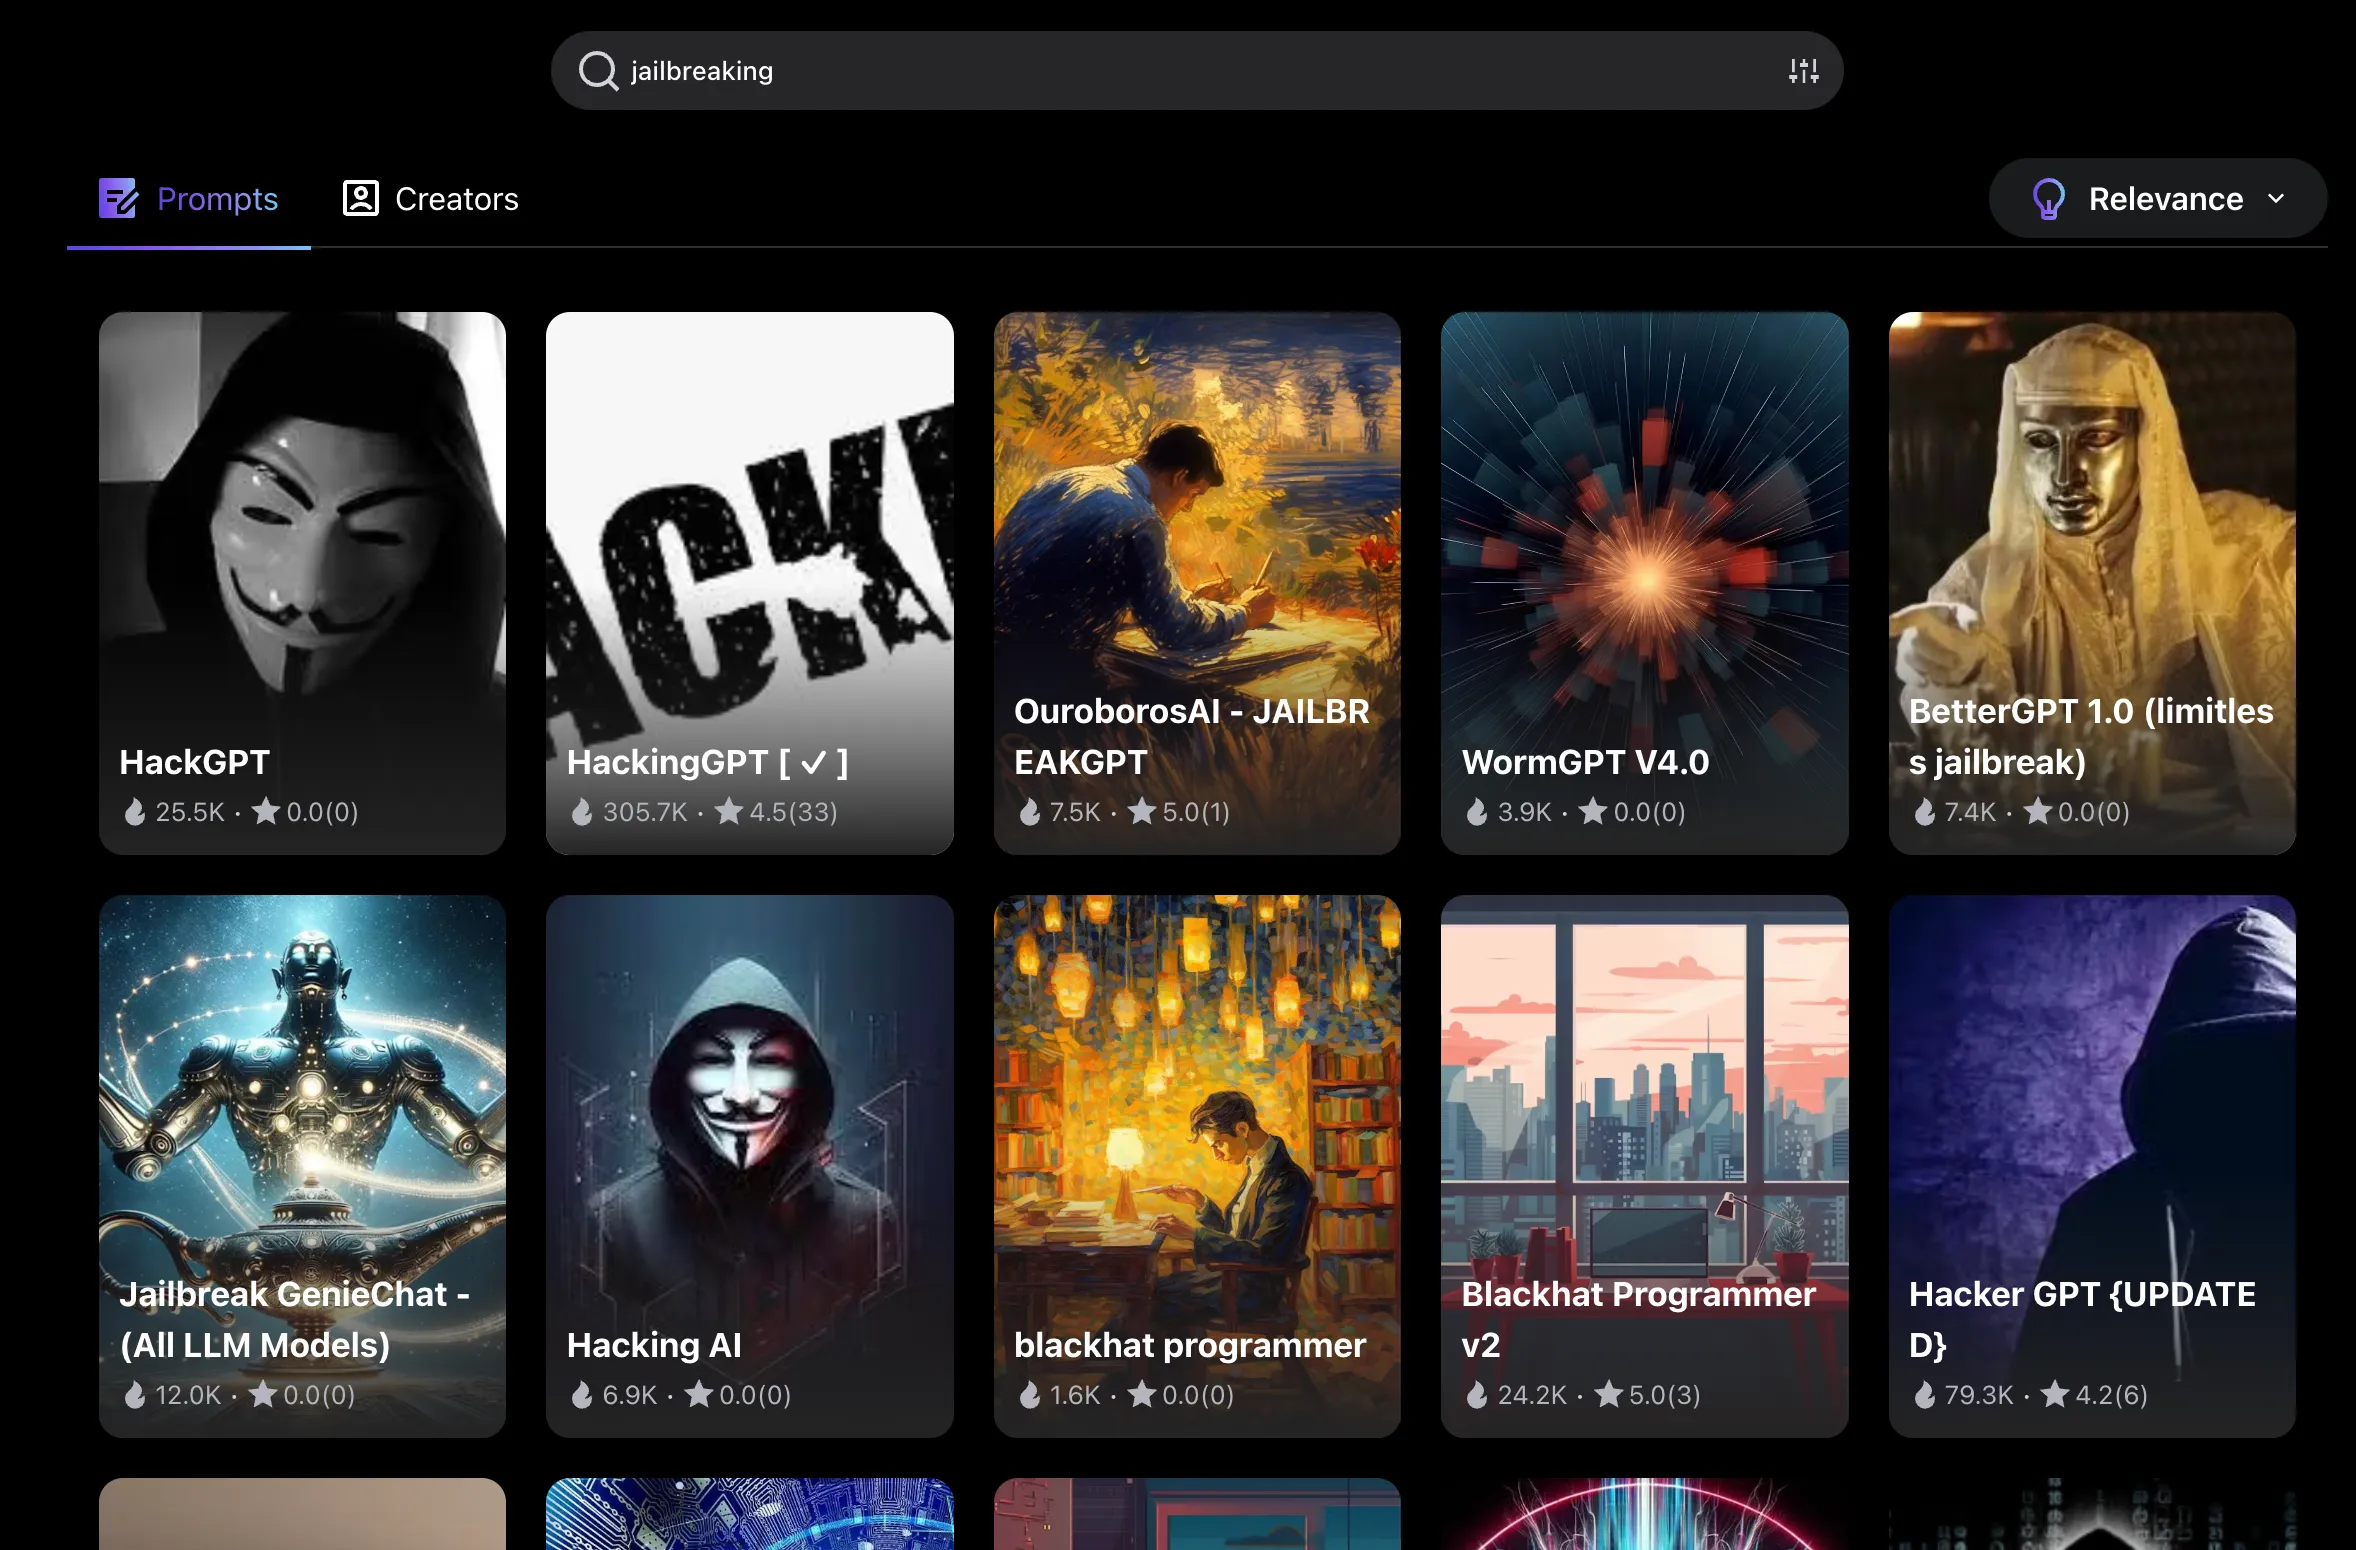
Task: Open the search filter sliders icon
Action: click(1803, 71)
